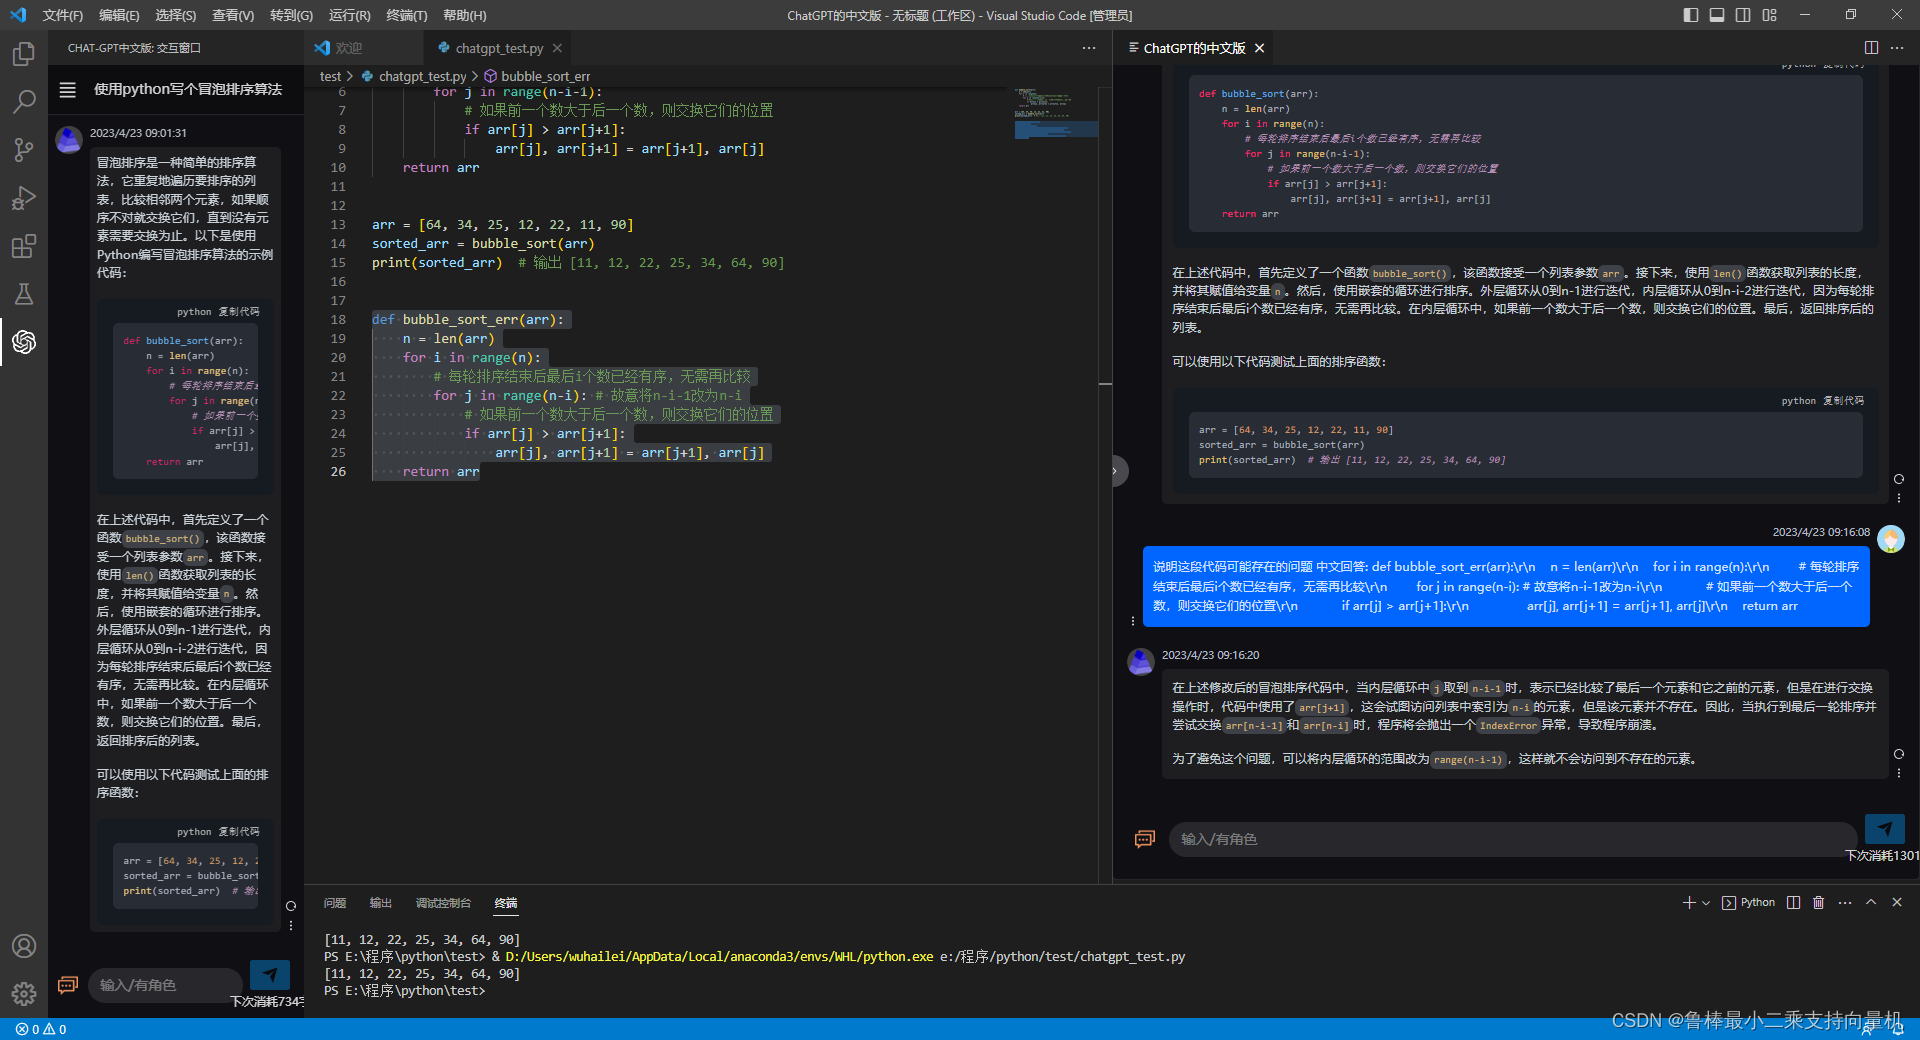Open options dots beside last answer
Viewport: 1920px width, 1040px height.
click(x=1899, y=773)
